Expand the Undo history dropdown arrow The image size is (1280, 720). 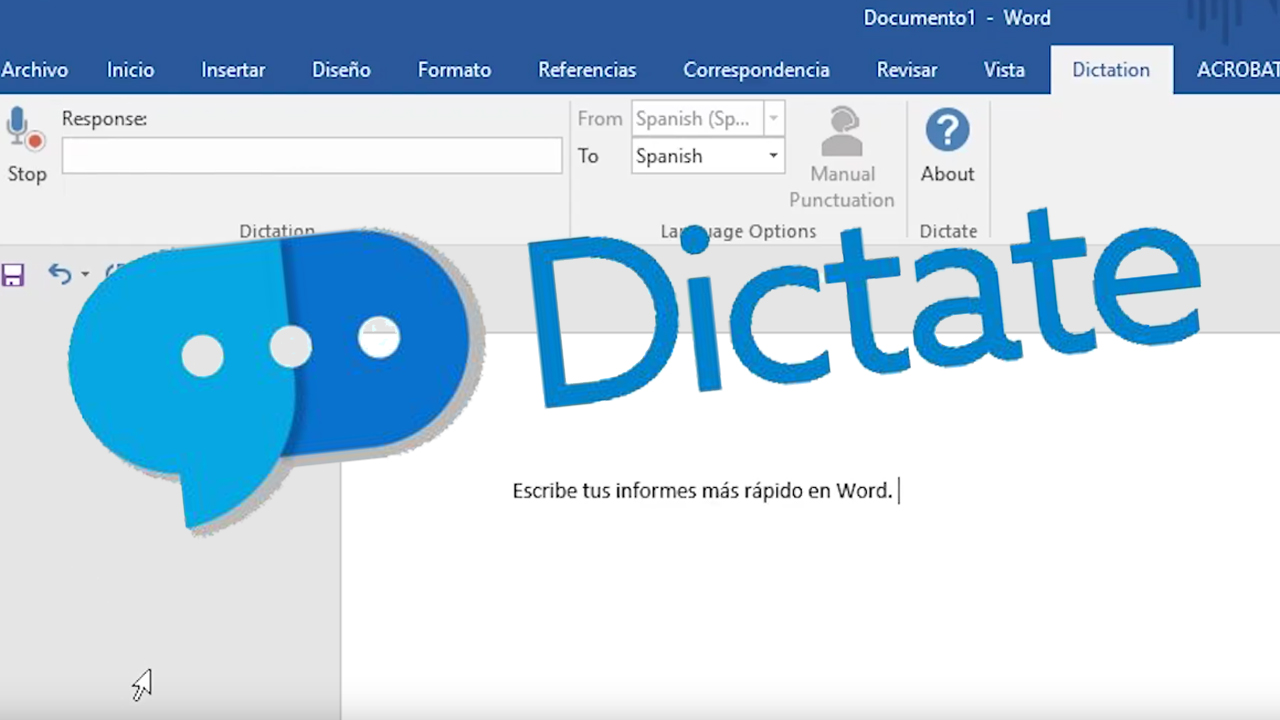[85, 274]
